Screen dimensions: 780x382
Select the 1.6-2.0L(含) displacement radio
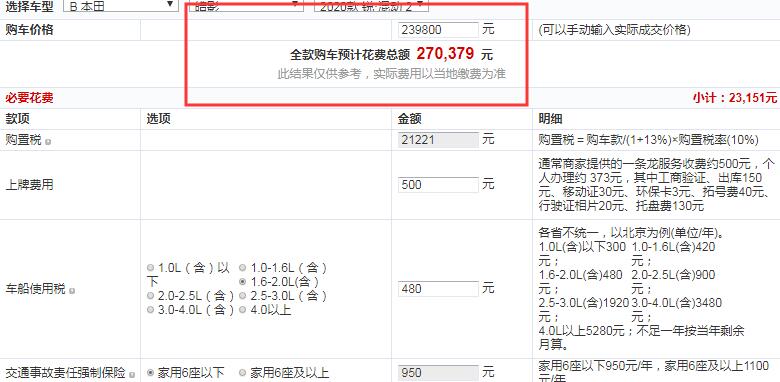(x=242, y=282)
